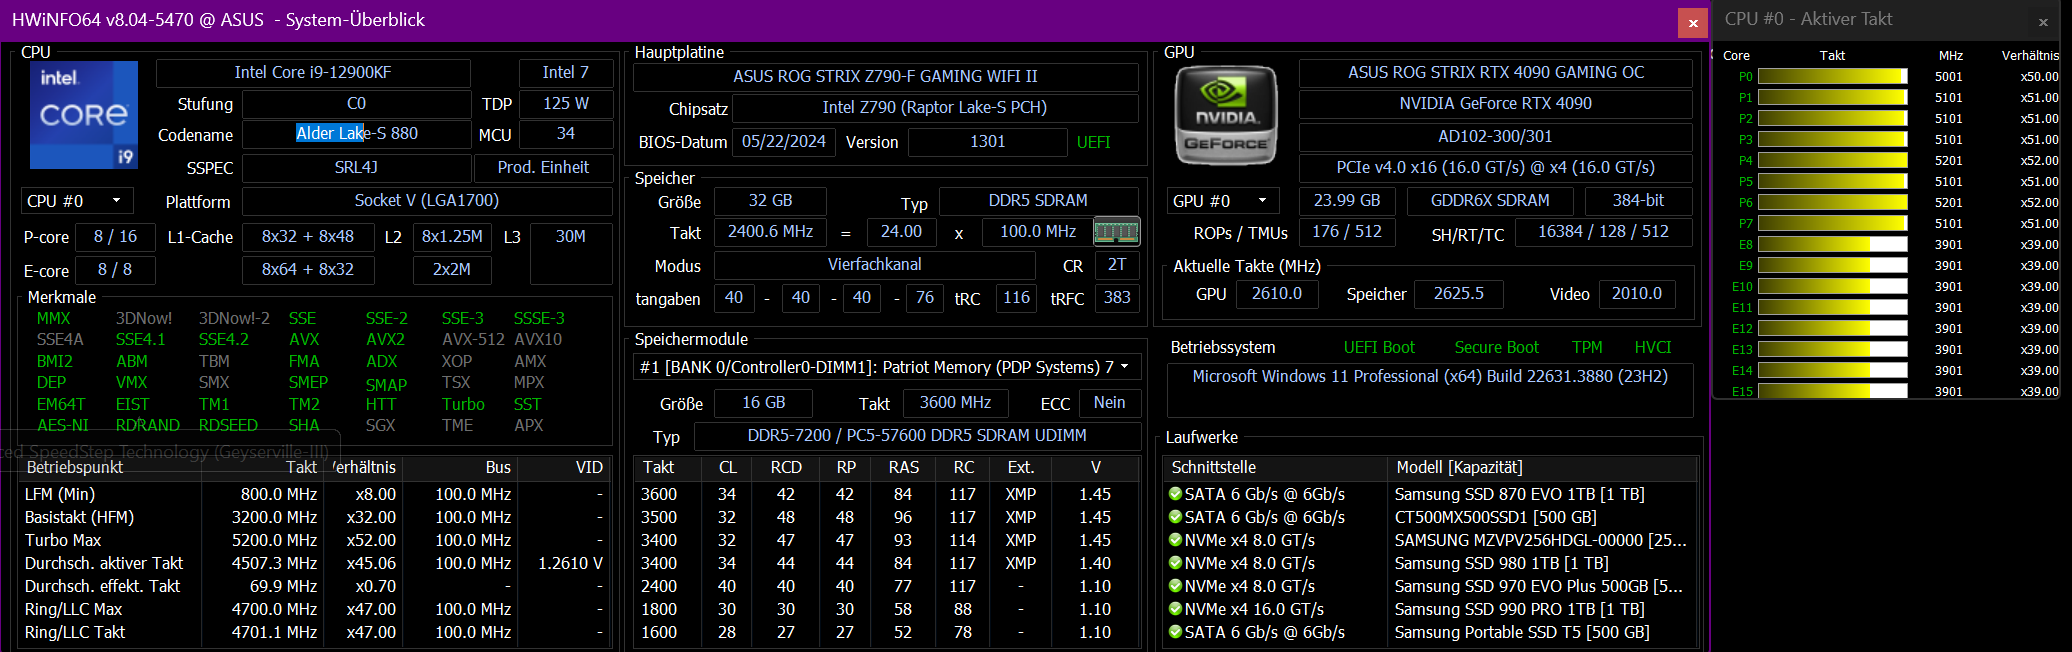Click the Ring/LLC Max row
Image resolution: width=2072 pixels, height=652 pixels.
pyautogui.click(x=315, y=609)
